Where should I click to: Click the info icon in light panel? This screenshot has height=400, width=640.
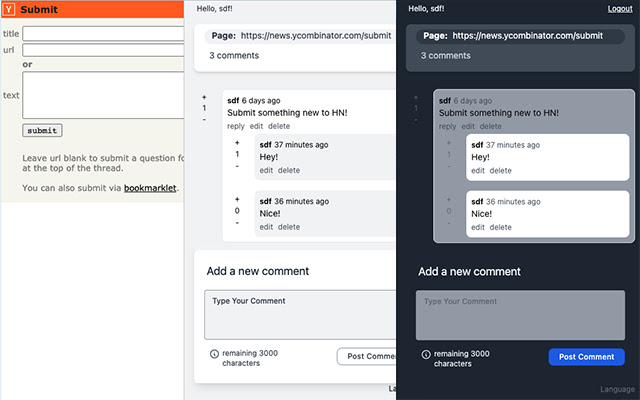(x=214, y=354)
